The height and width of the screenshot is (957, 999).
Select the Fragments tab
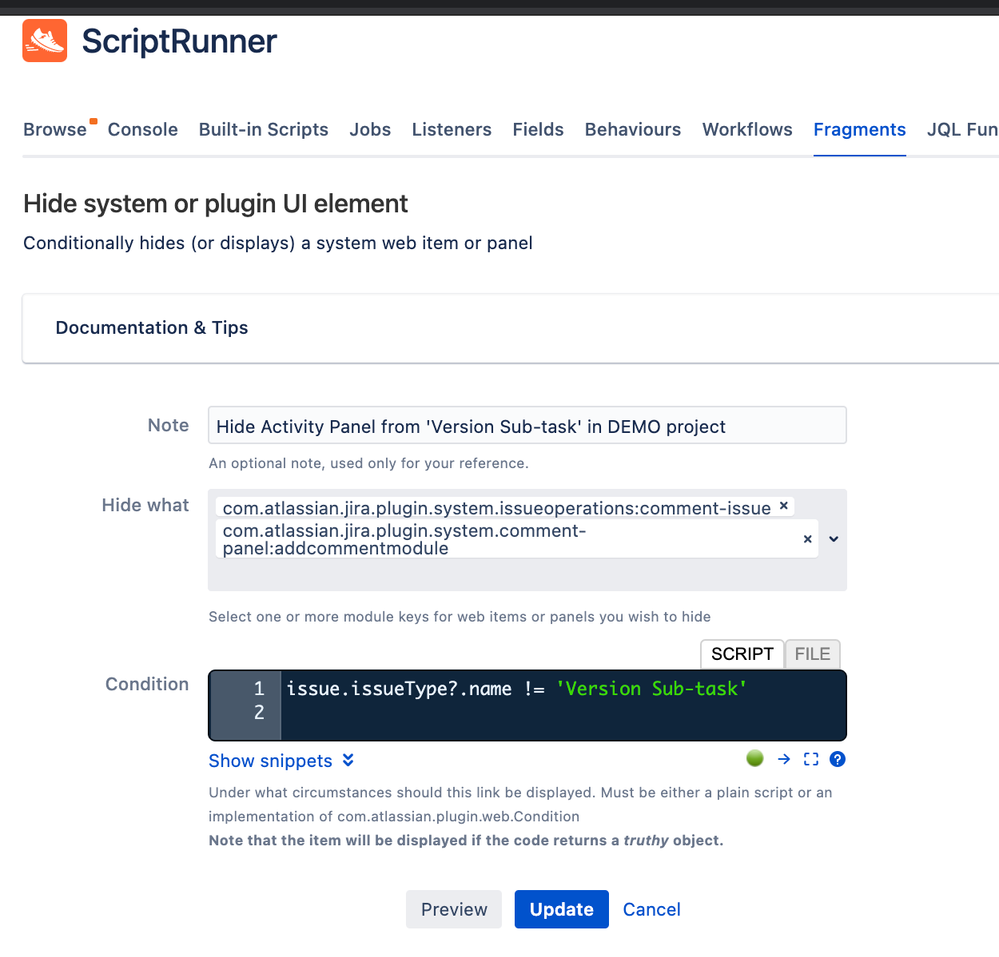tap(859, 129)
